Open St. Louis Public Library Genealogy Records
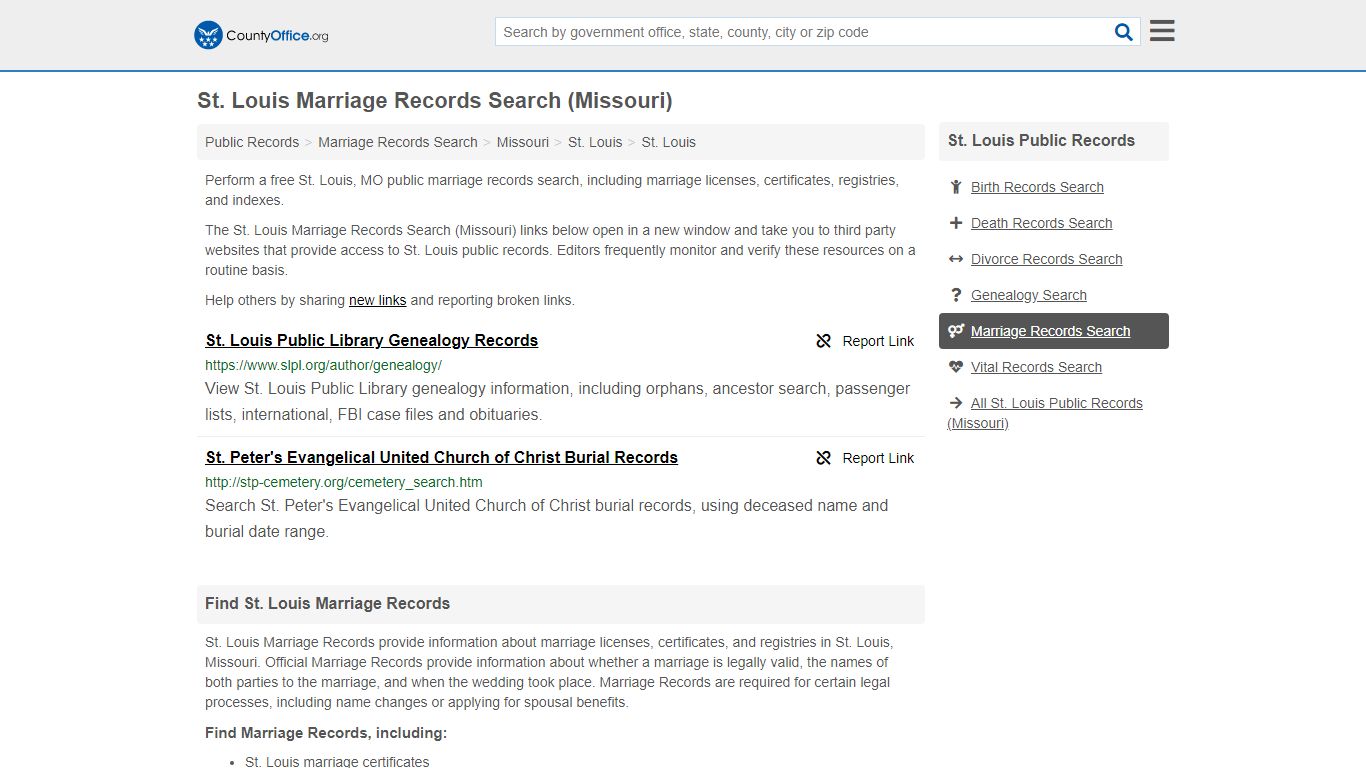Image resolution: width=1366 pixels, height=768 pixels. [x=372, y=340]
